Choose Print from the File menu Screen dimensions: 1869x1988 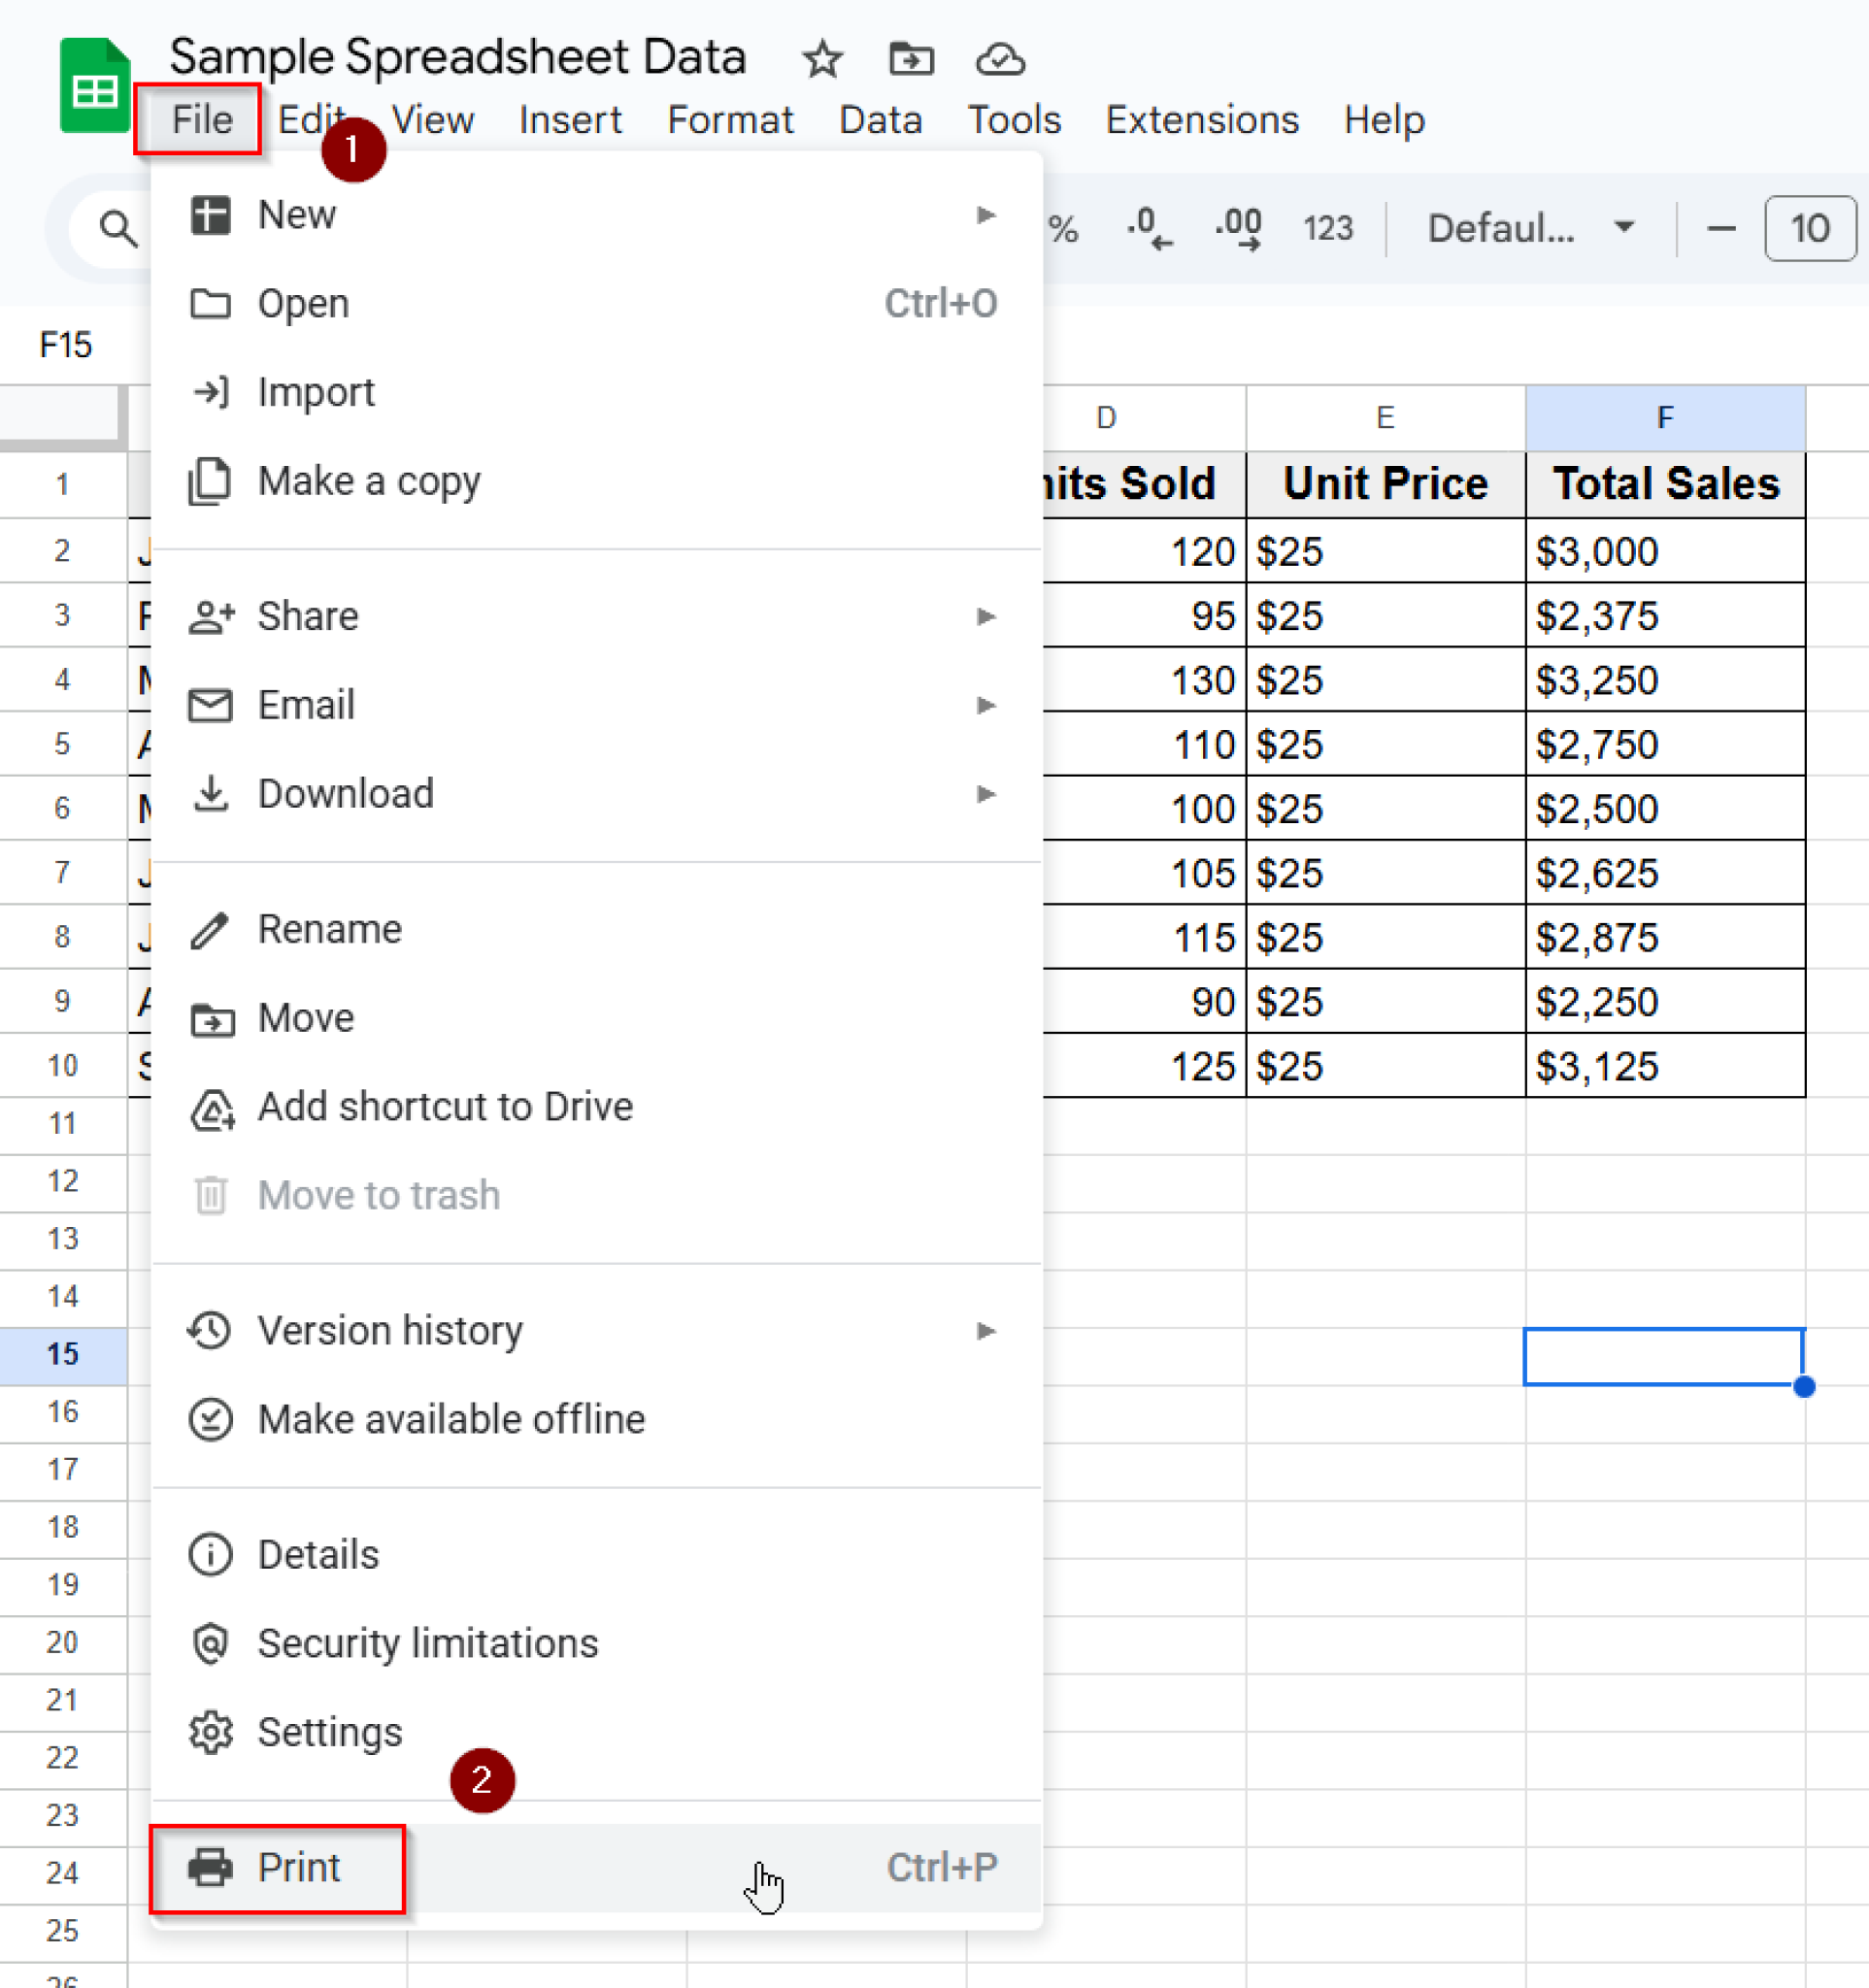point(298,1867)
